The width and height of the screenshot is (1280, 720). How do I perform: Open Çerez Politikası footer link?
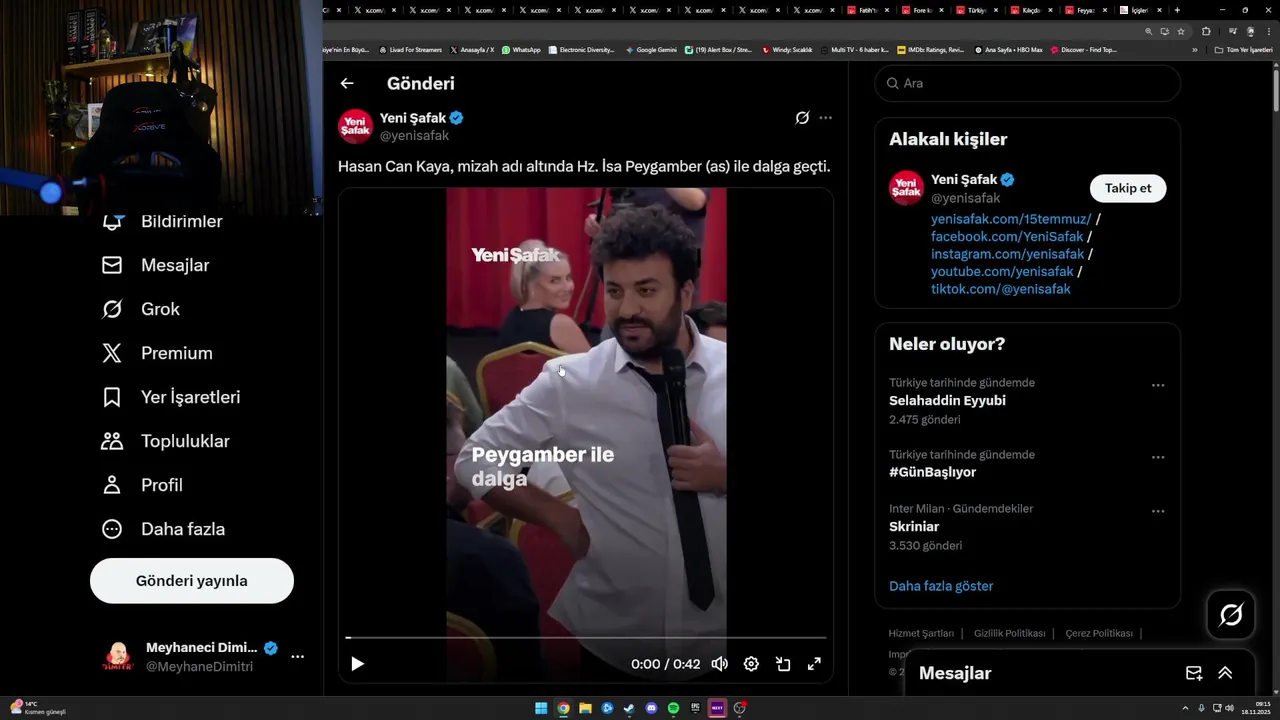[1098, 633]
